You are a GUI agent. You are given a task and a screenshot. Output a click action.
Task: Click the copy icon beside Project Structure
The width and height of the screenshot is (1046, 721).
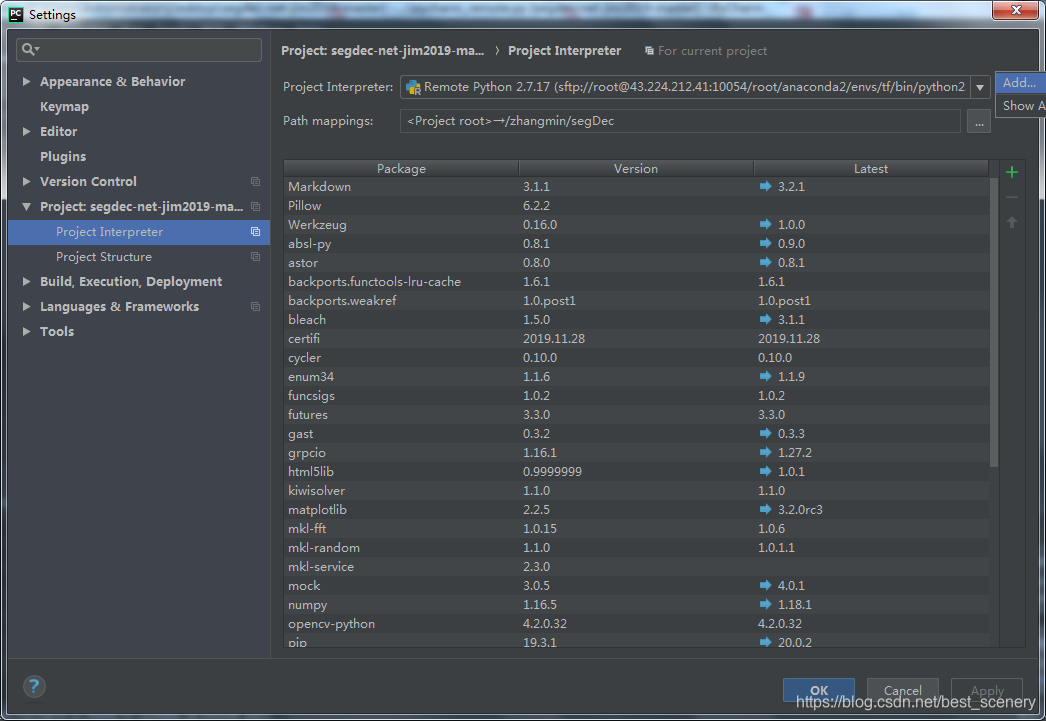pos(255,257)
